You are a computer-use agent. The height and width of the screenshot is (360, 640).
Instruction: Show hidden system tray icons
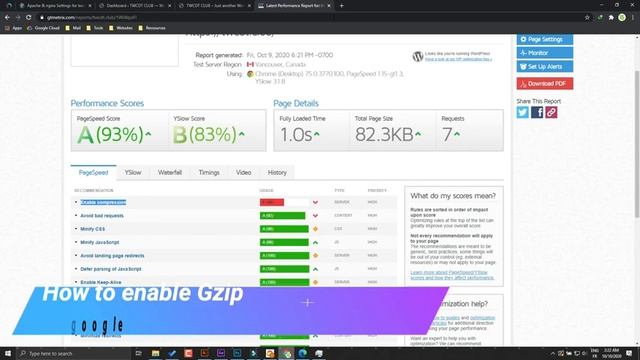pos(553,353)
